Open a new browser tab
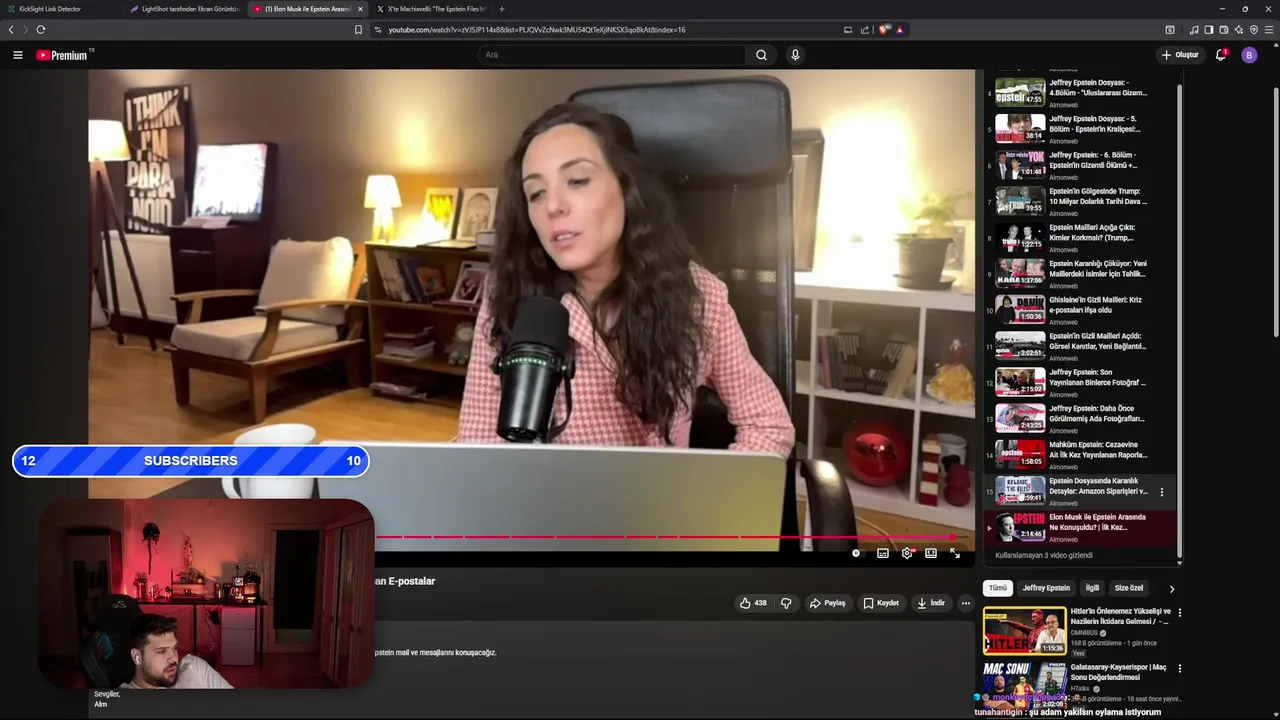This screenshot has height=720, width=1280. [x=502, y=9]
